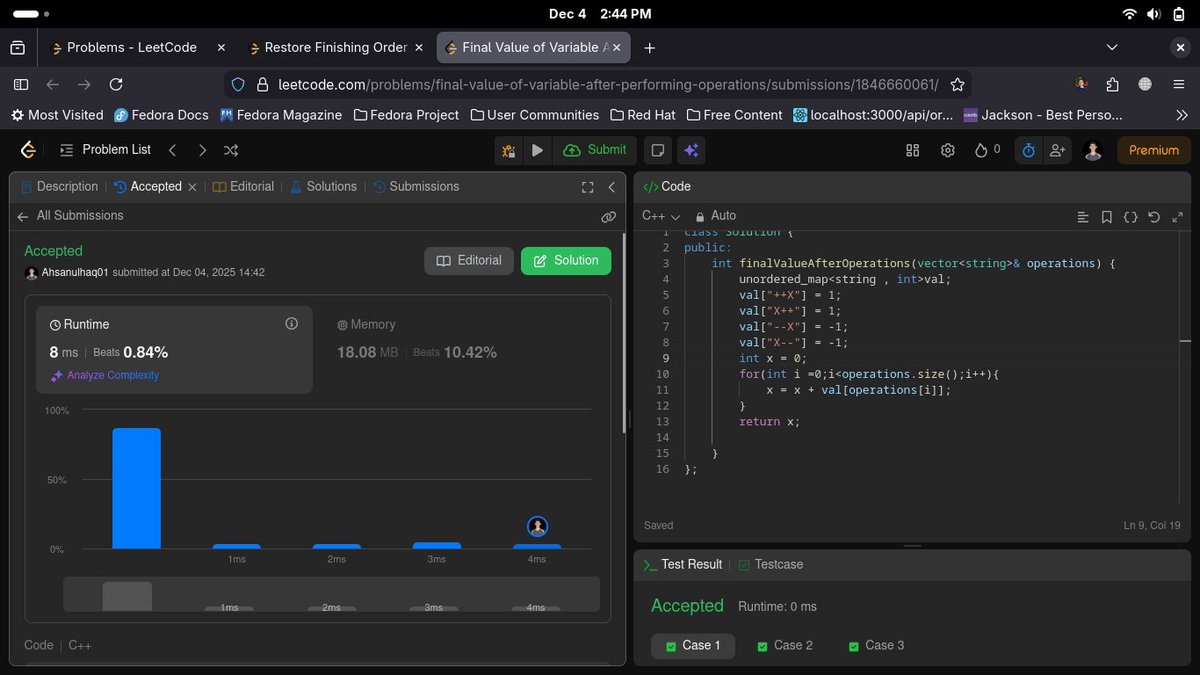Click the Ahsanulhaq01 username
Viewport: 1200px width, 675px height.
click(x=75, y=273)
